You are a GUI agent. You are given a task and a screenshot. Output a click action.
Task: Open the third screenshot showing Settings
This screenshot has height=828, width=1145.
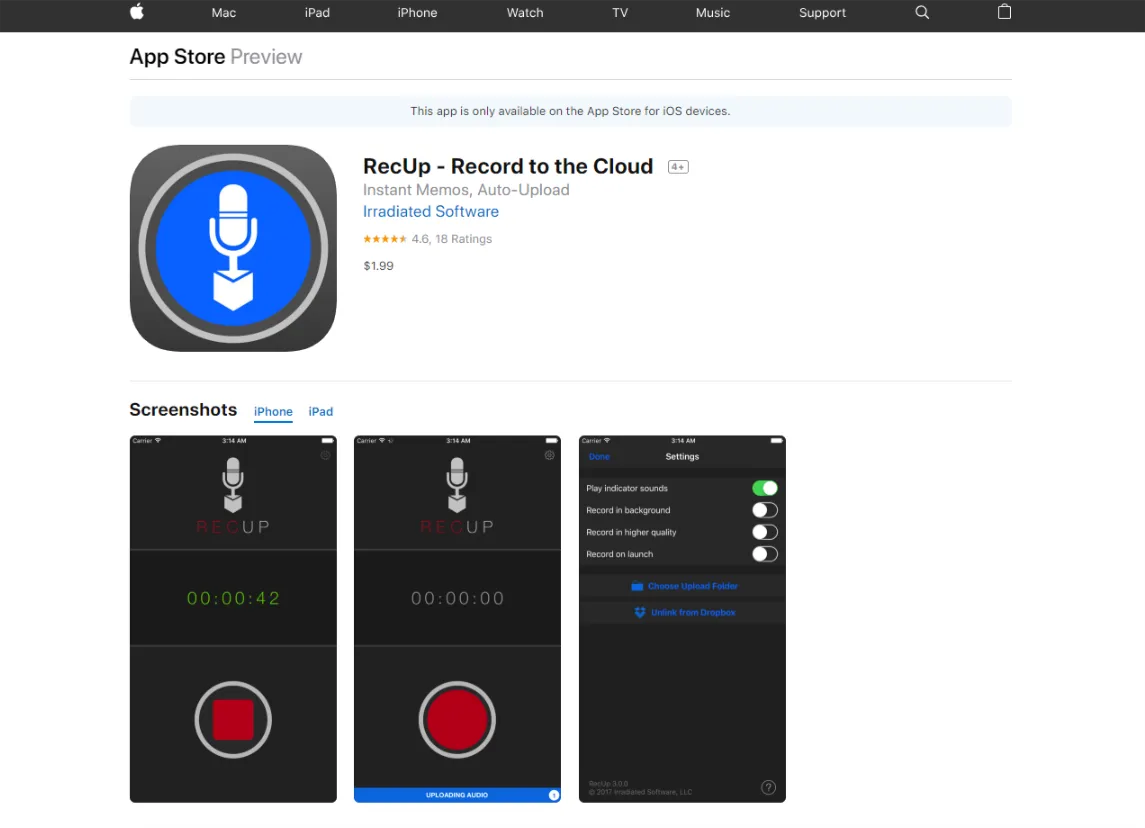click(682, 619)
